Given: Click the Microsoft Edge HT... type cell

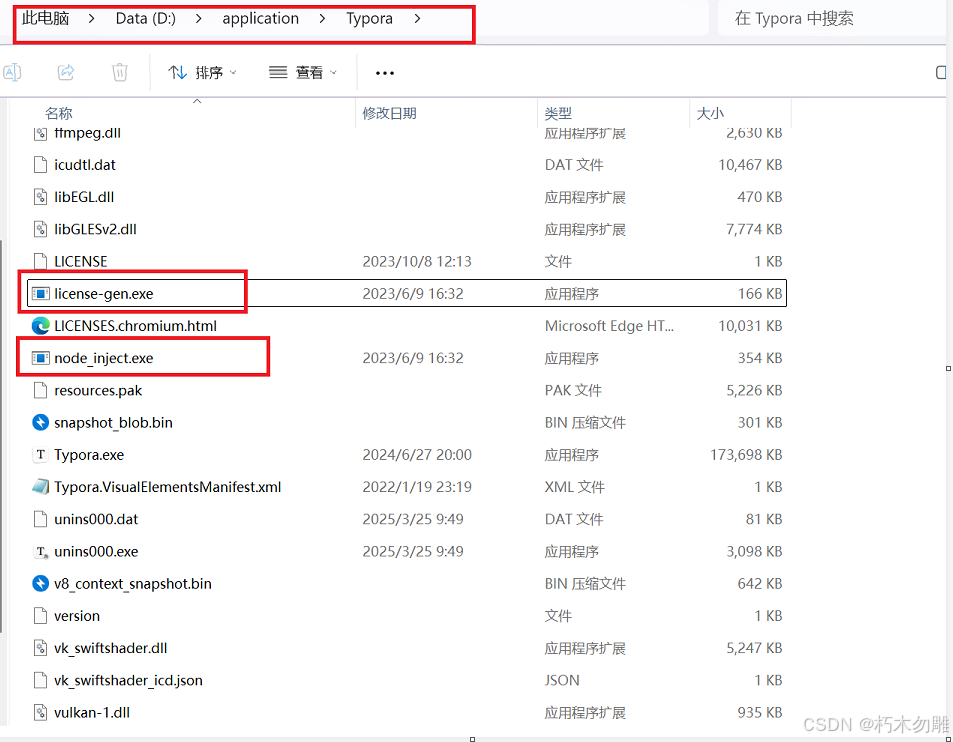Looking at the screenshot, I should tap(609, 326).
